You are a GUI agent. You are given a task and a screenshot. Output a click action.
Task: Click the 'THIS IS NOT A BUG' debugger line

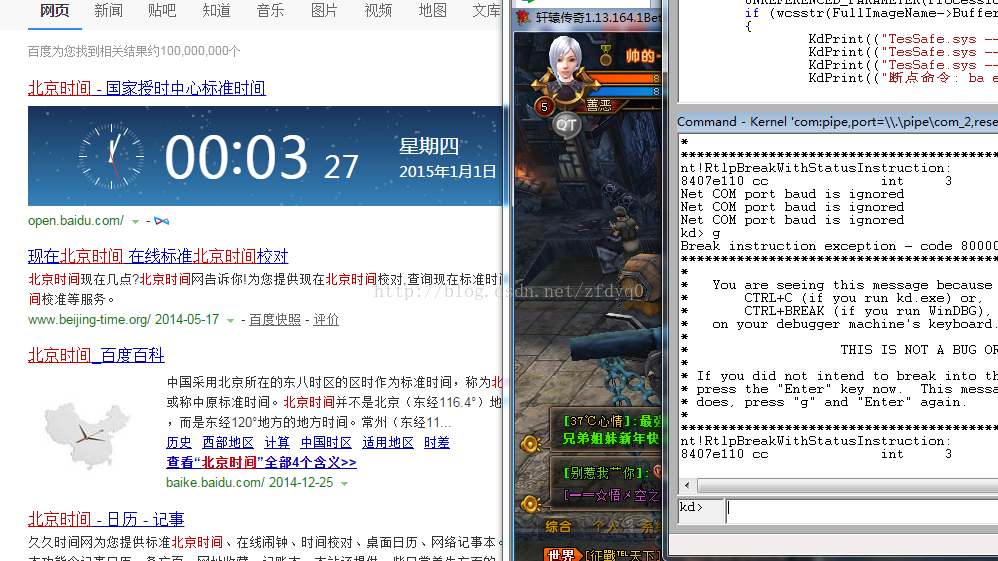pyautogui.click(x=918, y=350)
